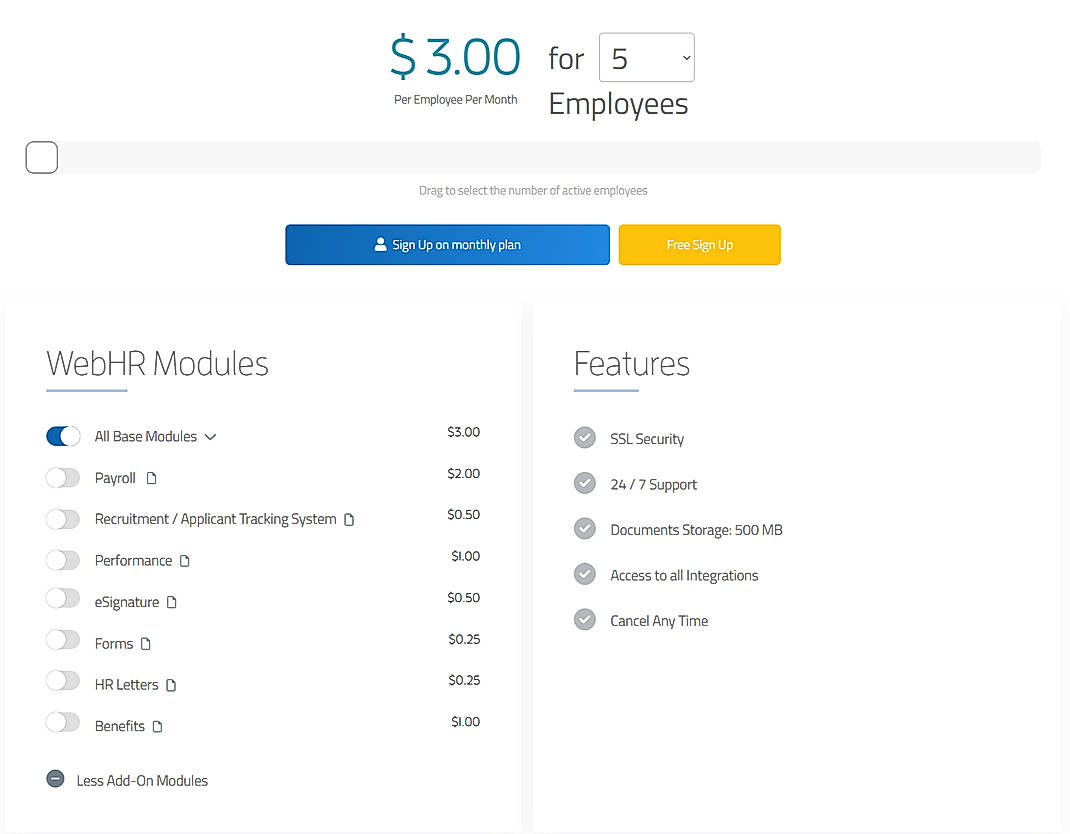
Task: Enable the Payroll module toggle
Action: click(x=63, y=478)
